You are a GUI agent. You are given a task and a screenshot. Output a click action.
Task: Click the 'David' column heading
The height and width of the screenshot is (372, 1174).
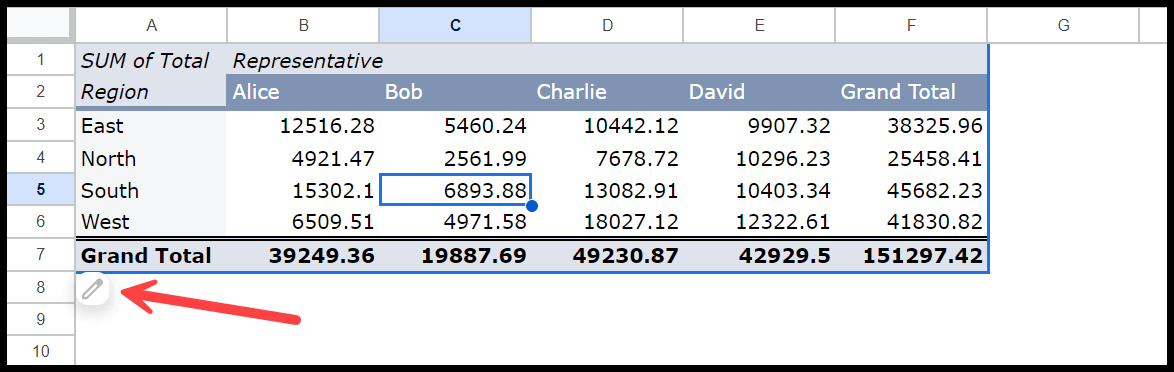[x=759, y=92]
